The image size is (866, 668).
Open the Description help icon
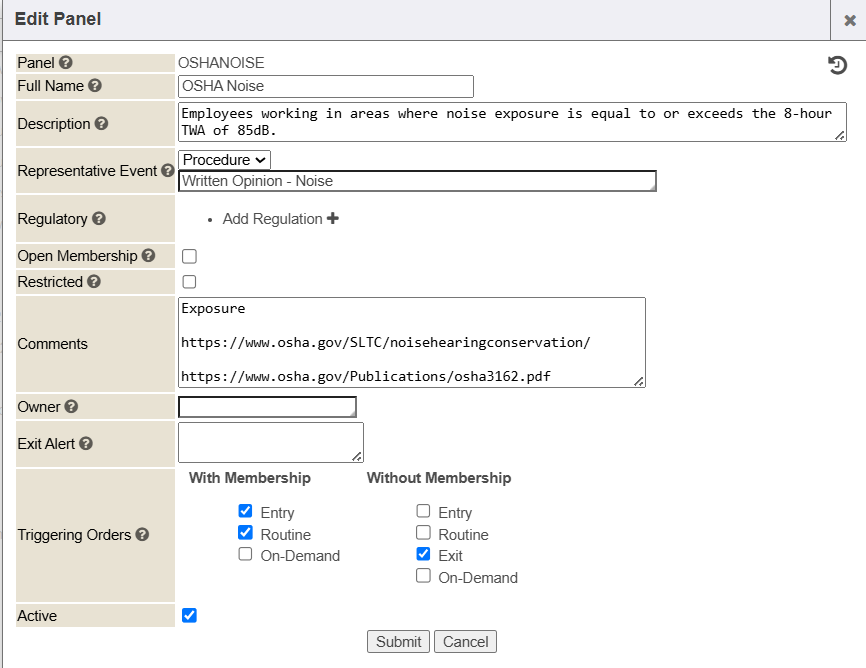101,124
